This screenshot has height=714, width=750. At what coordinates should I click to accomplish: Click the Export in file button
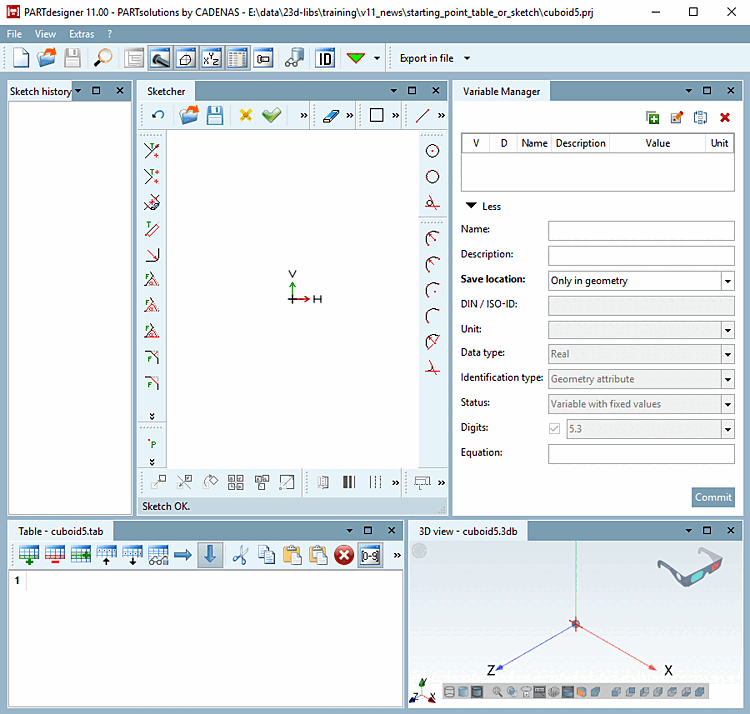(x=426, y=58)
